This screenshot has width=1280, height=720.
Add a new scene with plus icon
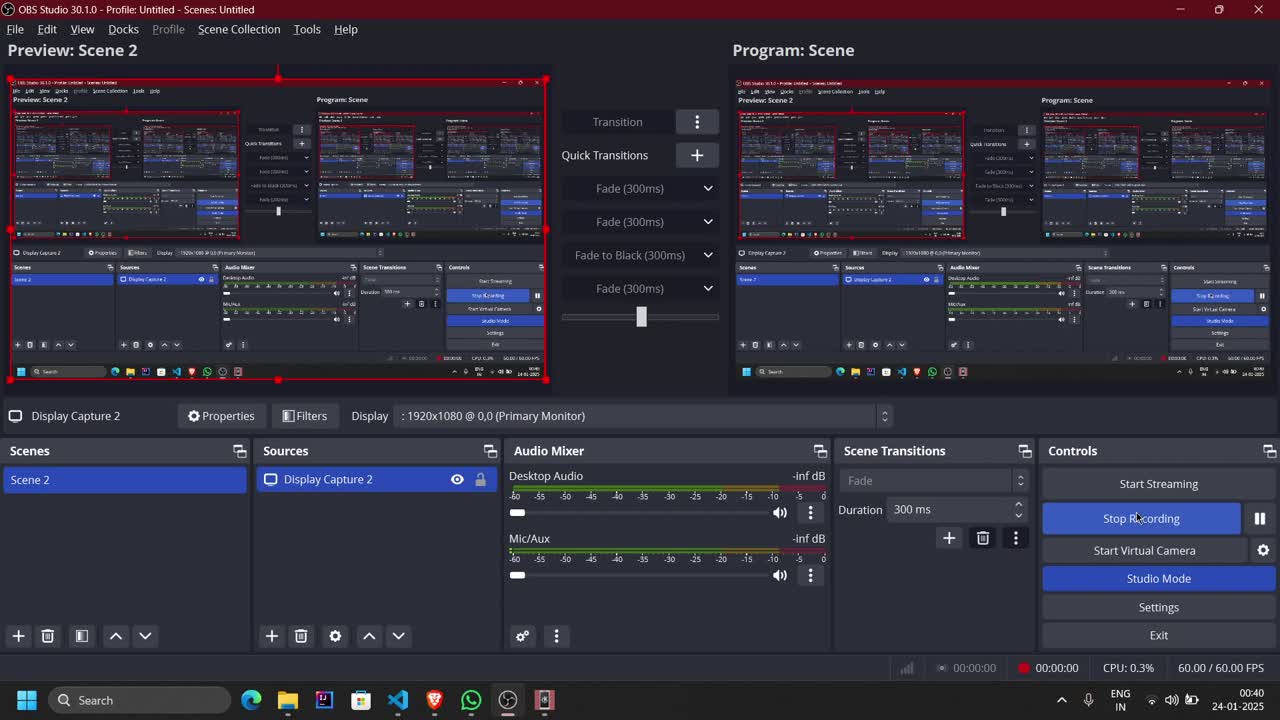[18, 636]
